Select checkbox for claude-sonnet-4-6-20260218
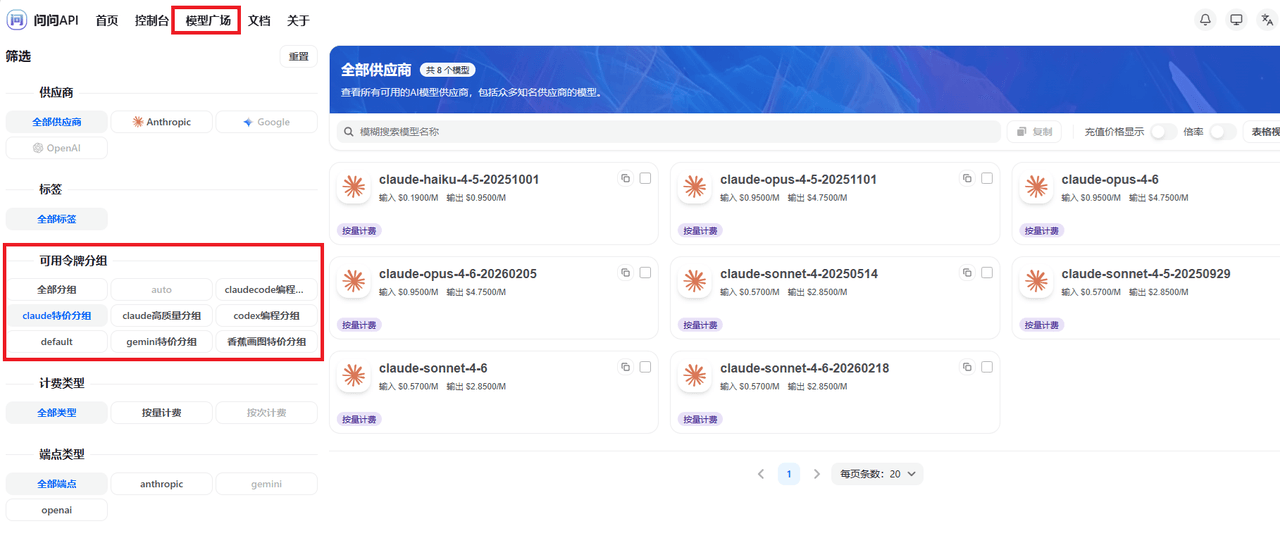The width and height of the screenshot is (1280, 538). pyautogui.click(x=987, y=367)
